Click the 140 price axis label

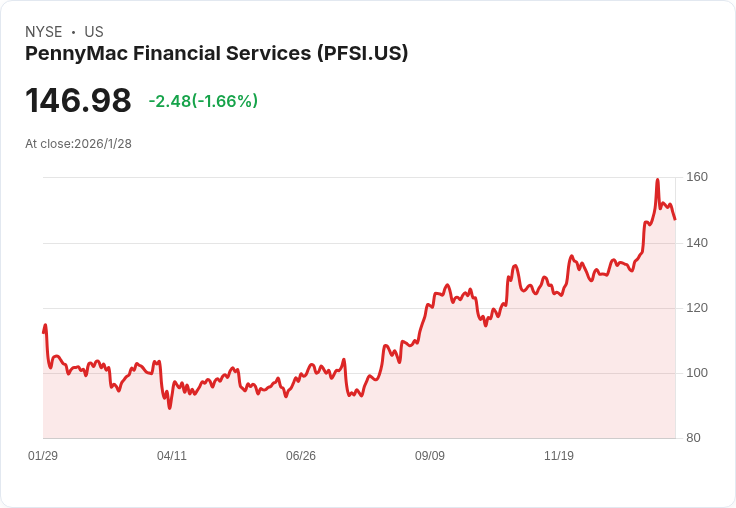click(x=697, y=243)
